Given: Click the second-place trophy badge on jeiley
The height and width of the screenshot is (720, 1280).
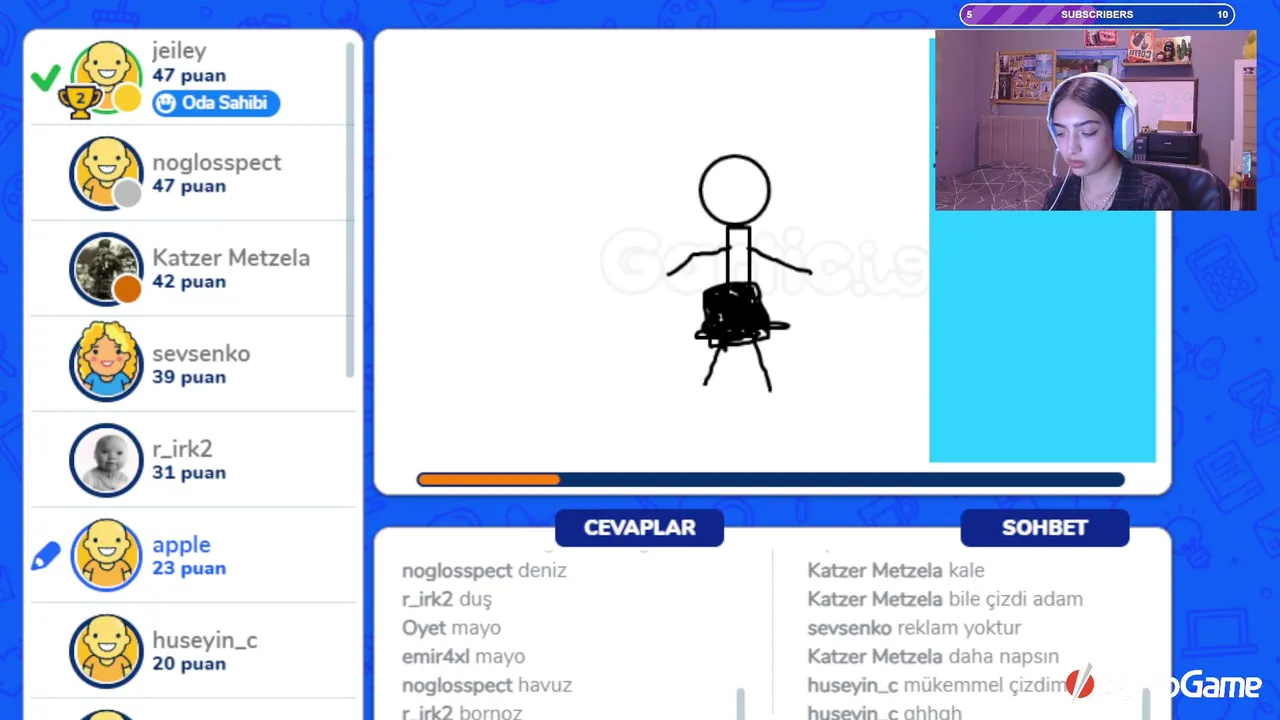Looking at the screenshot, I should (x=80, y=101).
